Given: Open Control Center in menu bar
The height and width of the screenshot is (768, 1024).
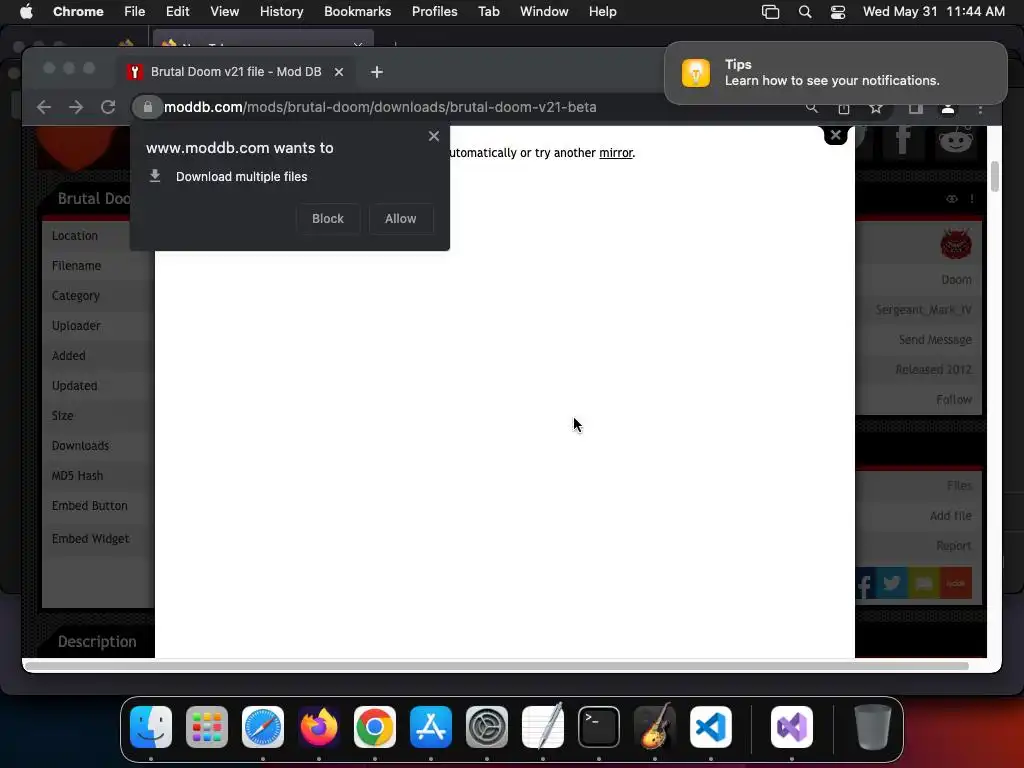Looking at the screenshot, I should click(x=838, y=12).
